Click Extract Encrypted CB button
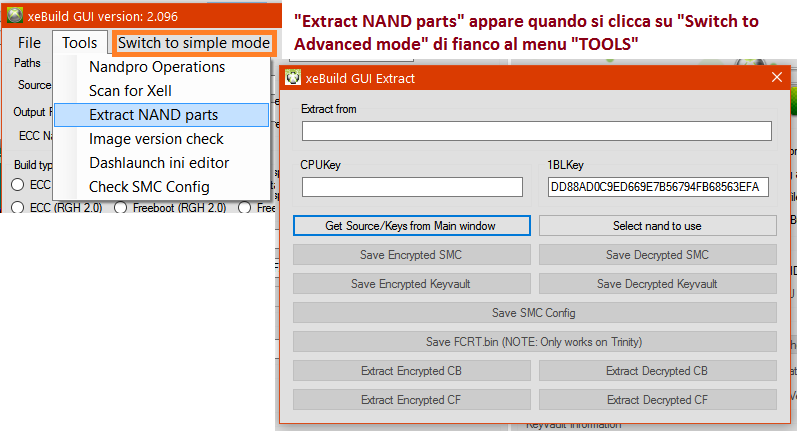Viewport: 798px width, 432px height. click(411, 370)
